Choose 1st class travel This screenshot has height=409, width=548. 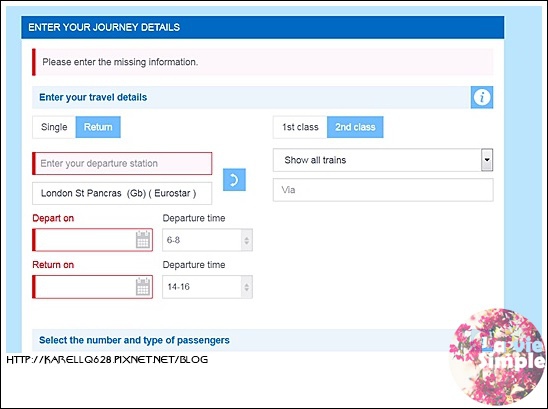tap(300, 127)
